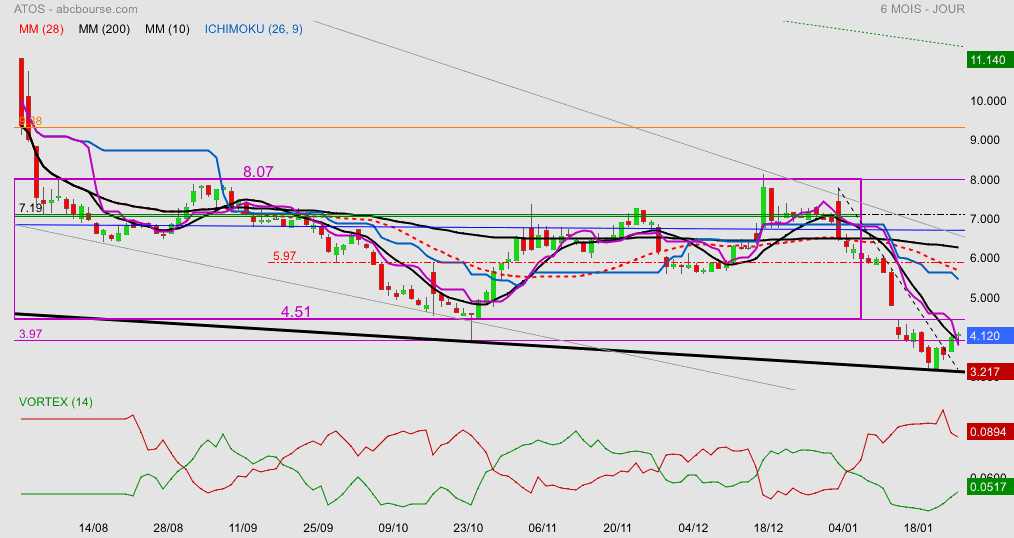Viewport: 1014px width, 538px height.
Task: Select the green 11.140 price tag
Action: pyautogui.click(x=990, y=61)
